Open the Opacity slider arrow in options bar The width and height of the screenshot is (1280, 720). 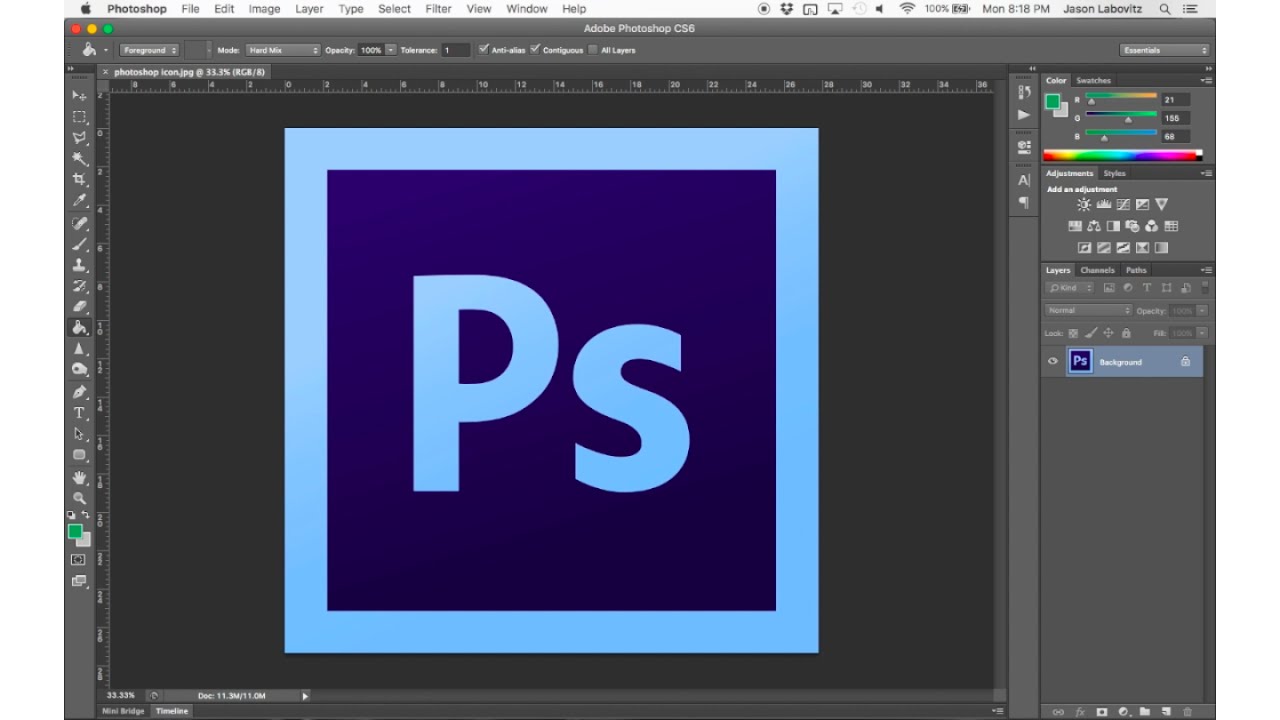pyautogui.click(x=391, y=50)
